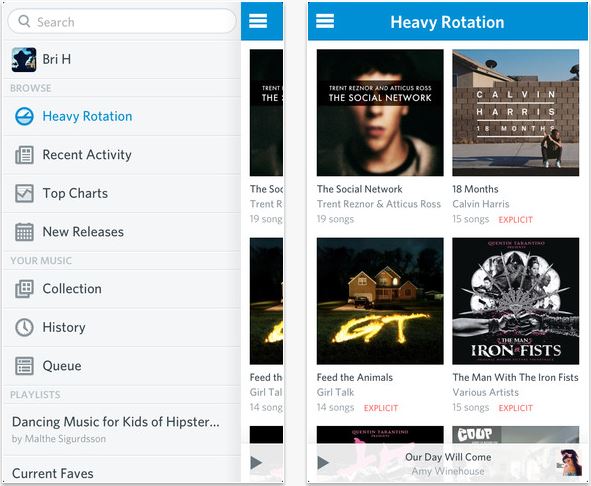The width and height of the screenshot is (591, 486).
Task: Click the Recent Activity newspaper icon
Action: point(24,155)
